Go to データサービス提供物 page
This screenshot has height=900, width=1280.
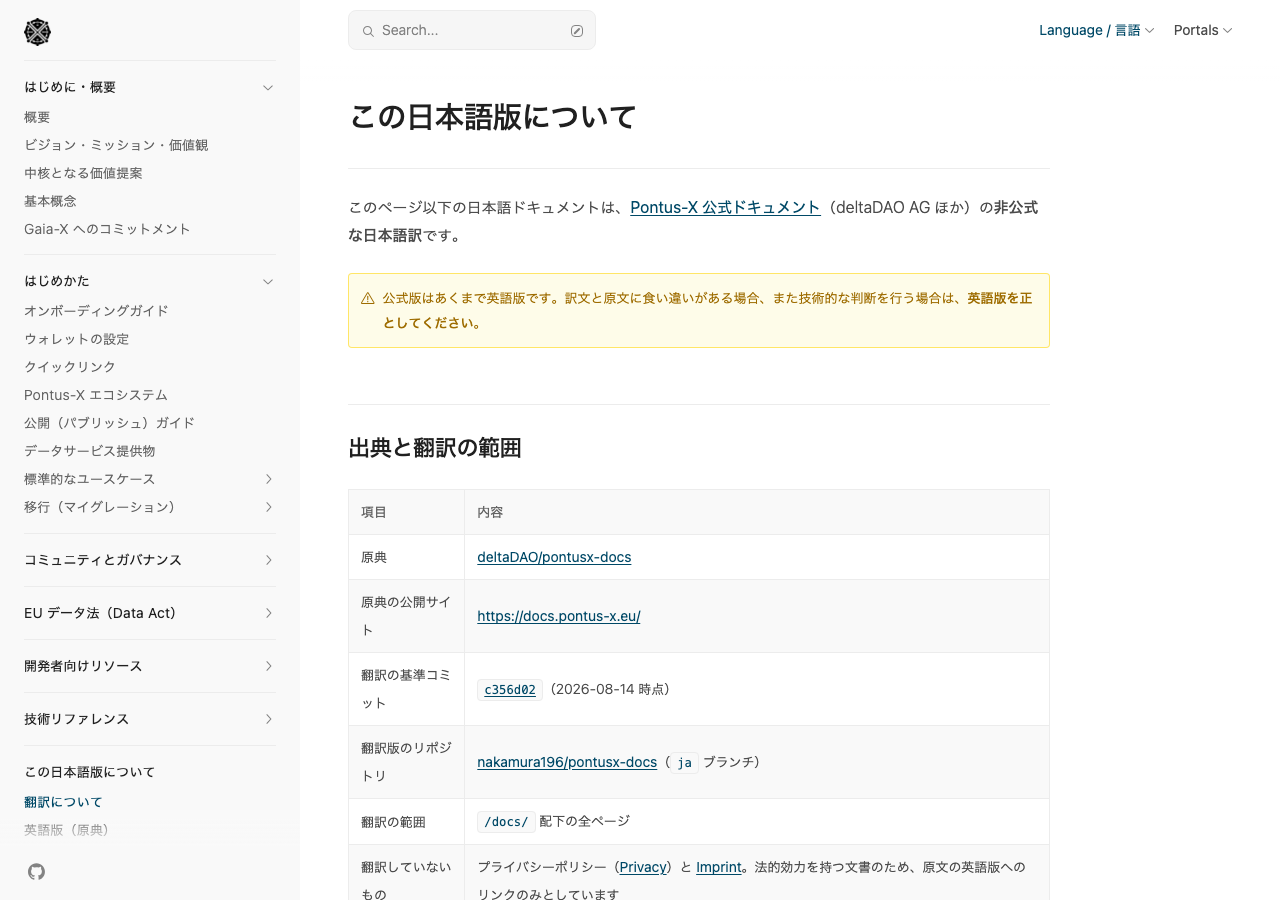[x=90, y=451]
